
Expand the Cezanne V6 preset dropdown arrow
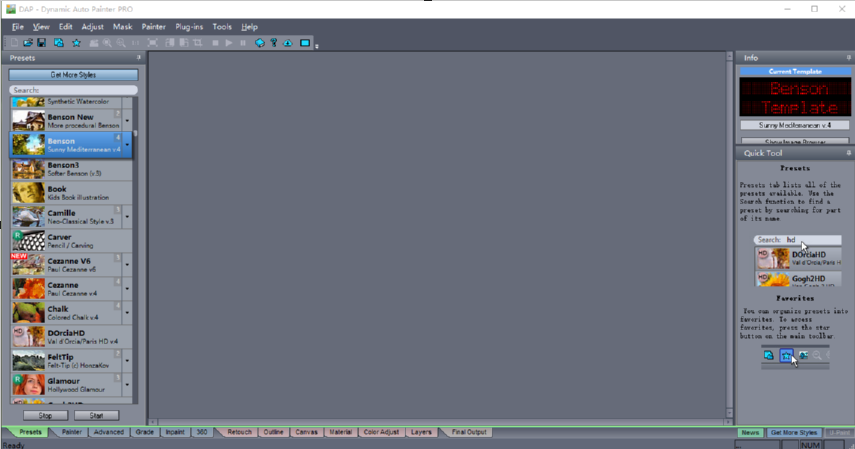click(x=127, y=265)
